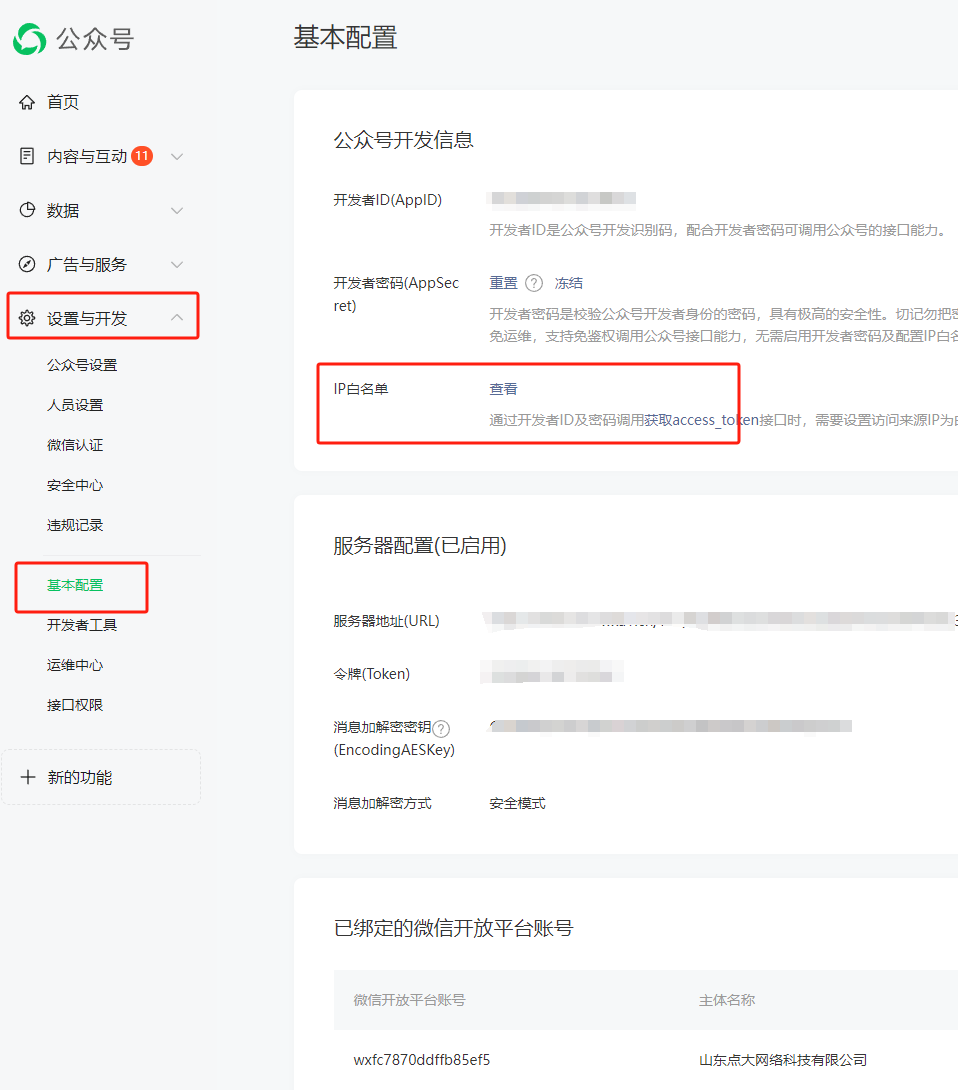Screen dimensions: 958x1090
Task: Click the green WeChat 公众号 logo
Action: tap(30, 39)
